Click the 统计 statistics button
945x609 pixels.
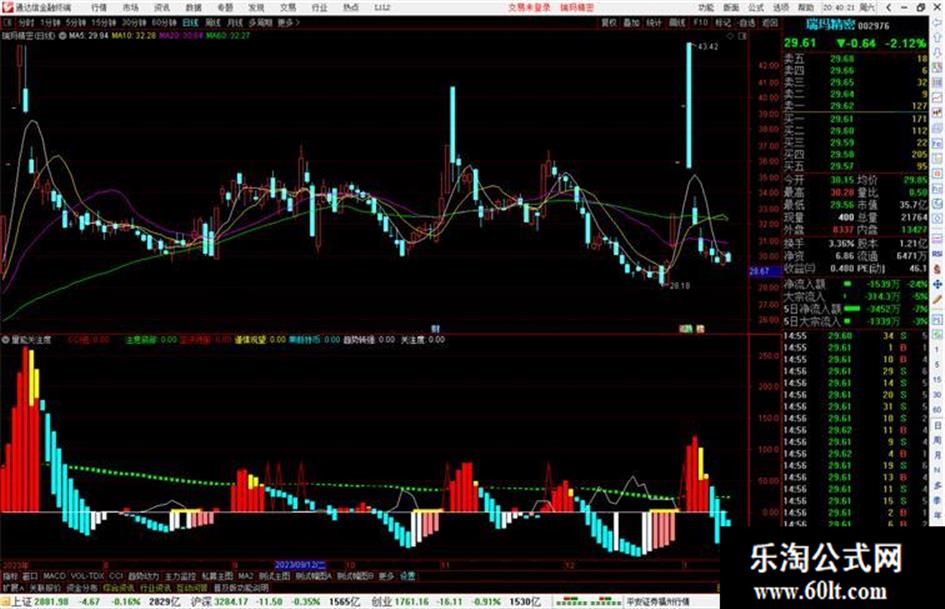654,22
